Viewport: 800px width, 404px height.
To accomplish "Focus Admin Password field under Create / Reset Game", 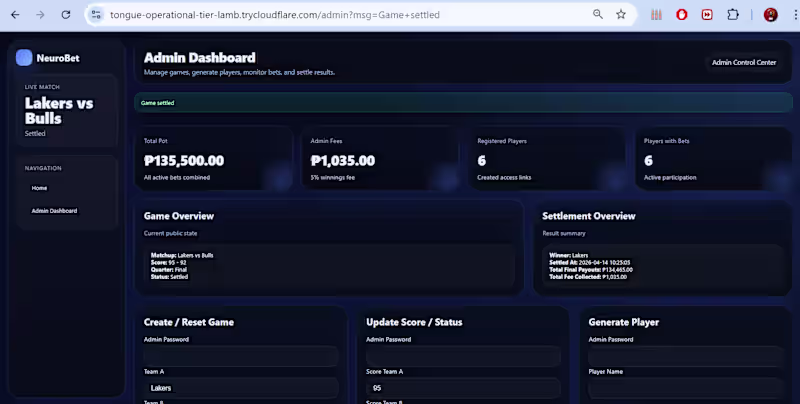I will (x=241, y=356).
